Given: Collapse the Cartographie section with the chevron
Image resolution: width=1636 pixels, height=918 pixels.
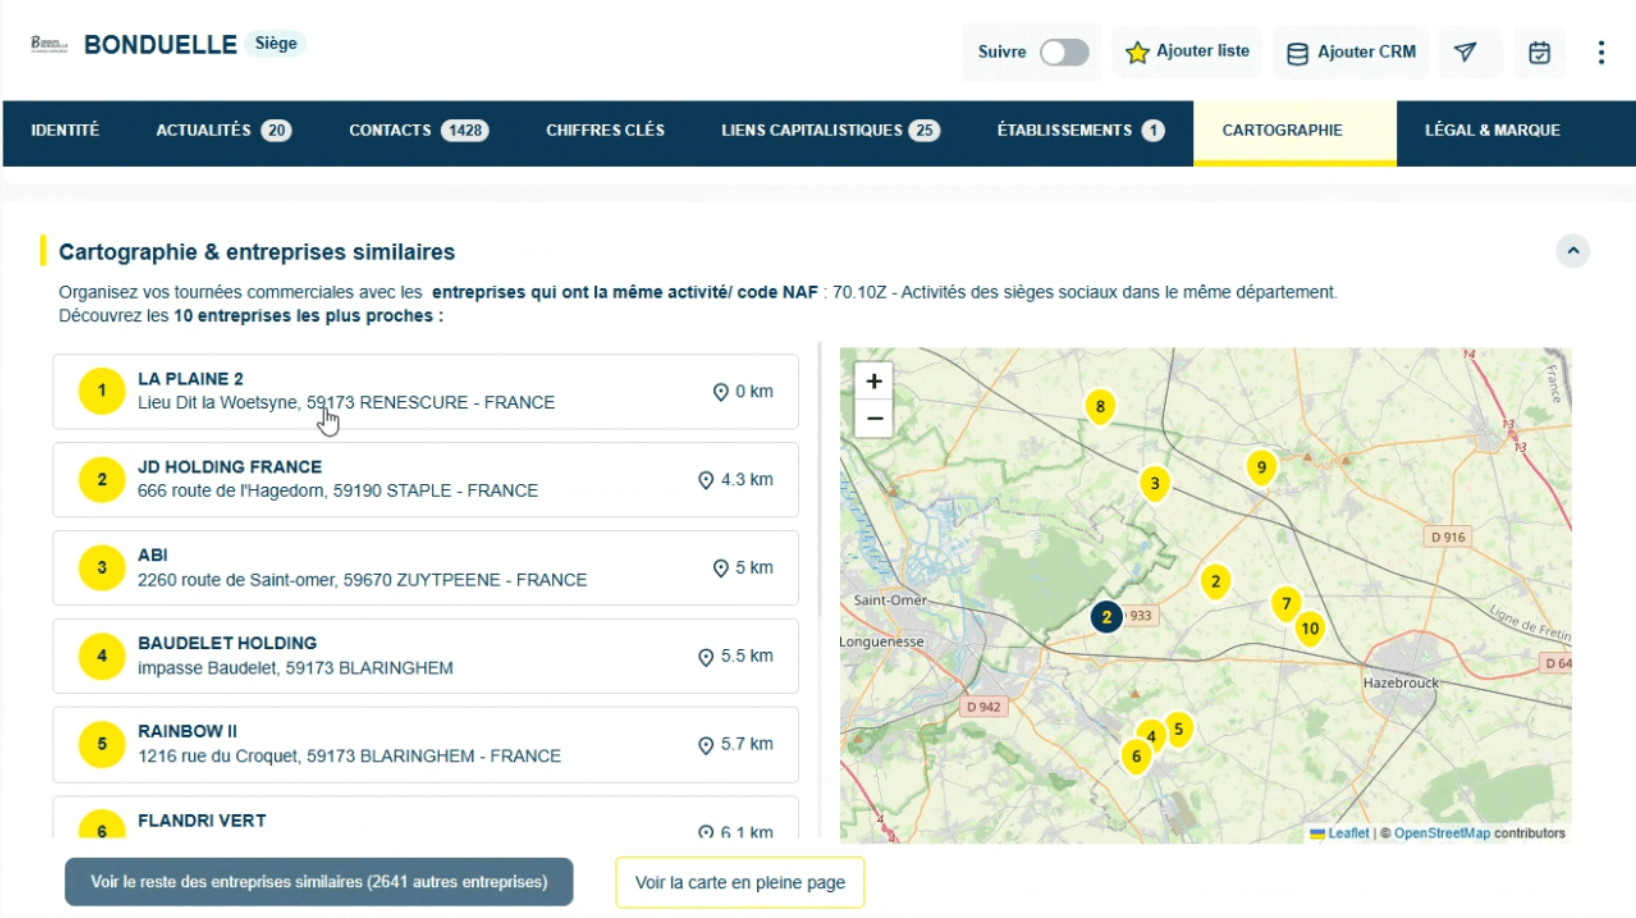Looking at the screenshot, I should 1573,251.
